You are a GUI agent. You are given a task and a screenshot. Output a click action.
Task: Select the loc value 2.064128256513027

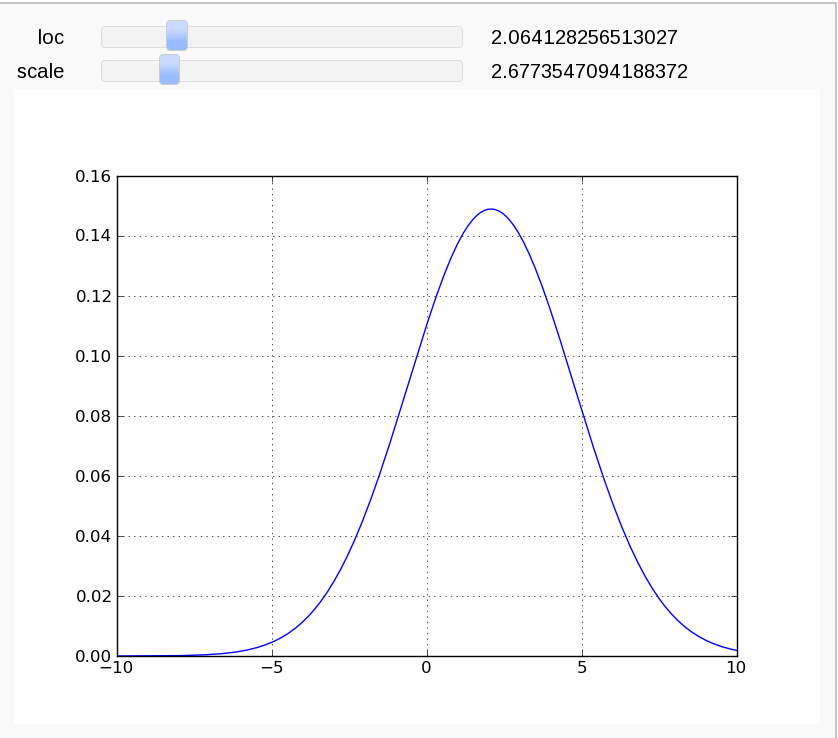point(584,38)
